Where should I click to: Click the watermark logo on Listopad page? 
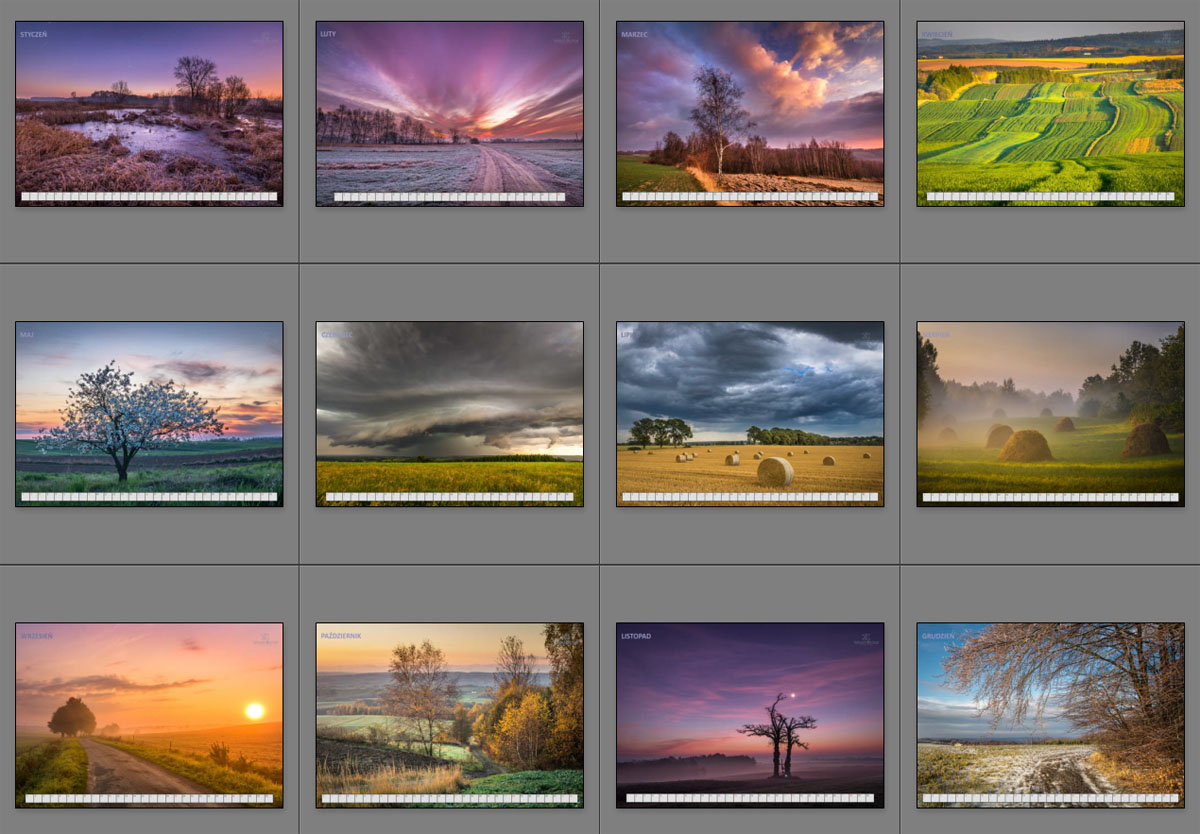865,639
